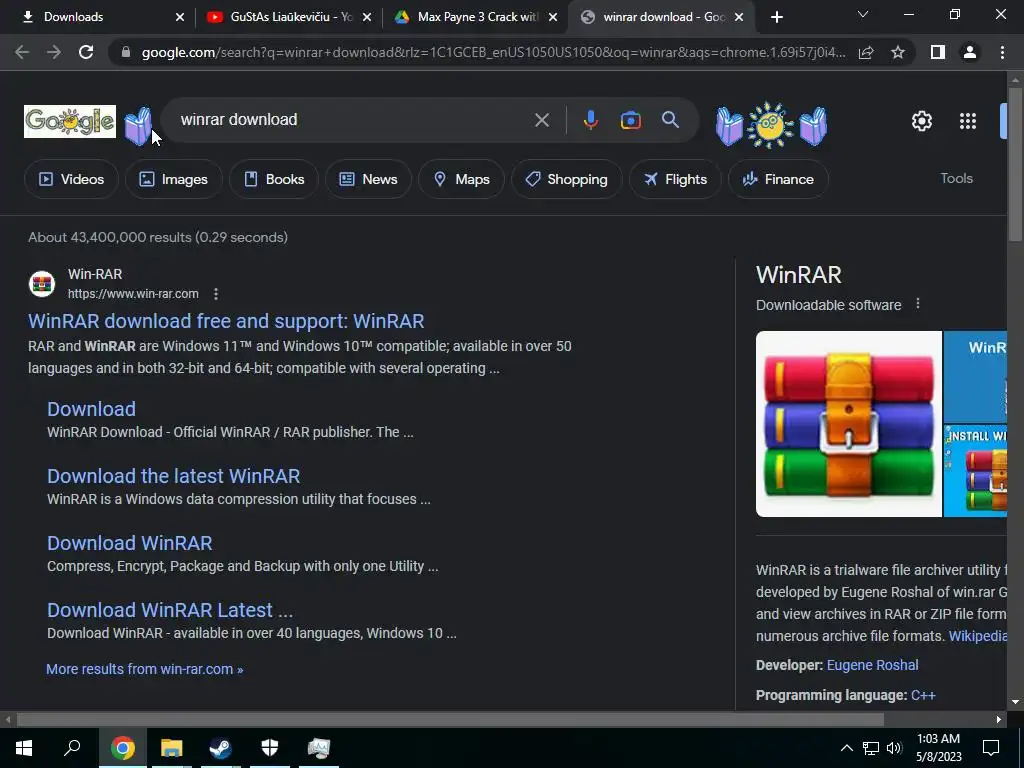Filter results by News

pos(368,179)
